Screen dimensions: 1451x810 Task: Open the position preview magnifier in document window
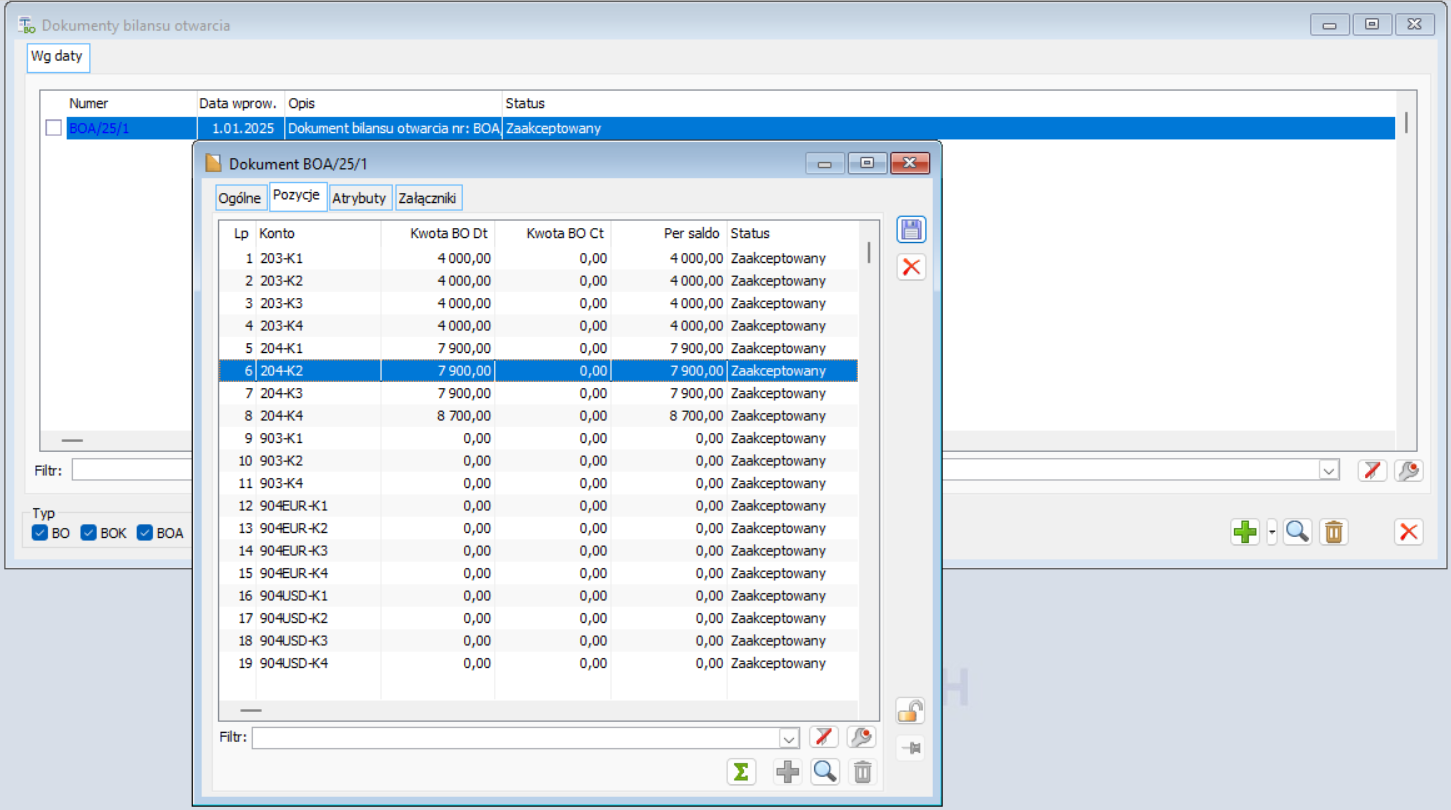(825, 772)
